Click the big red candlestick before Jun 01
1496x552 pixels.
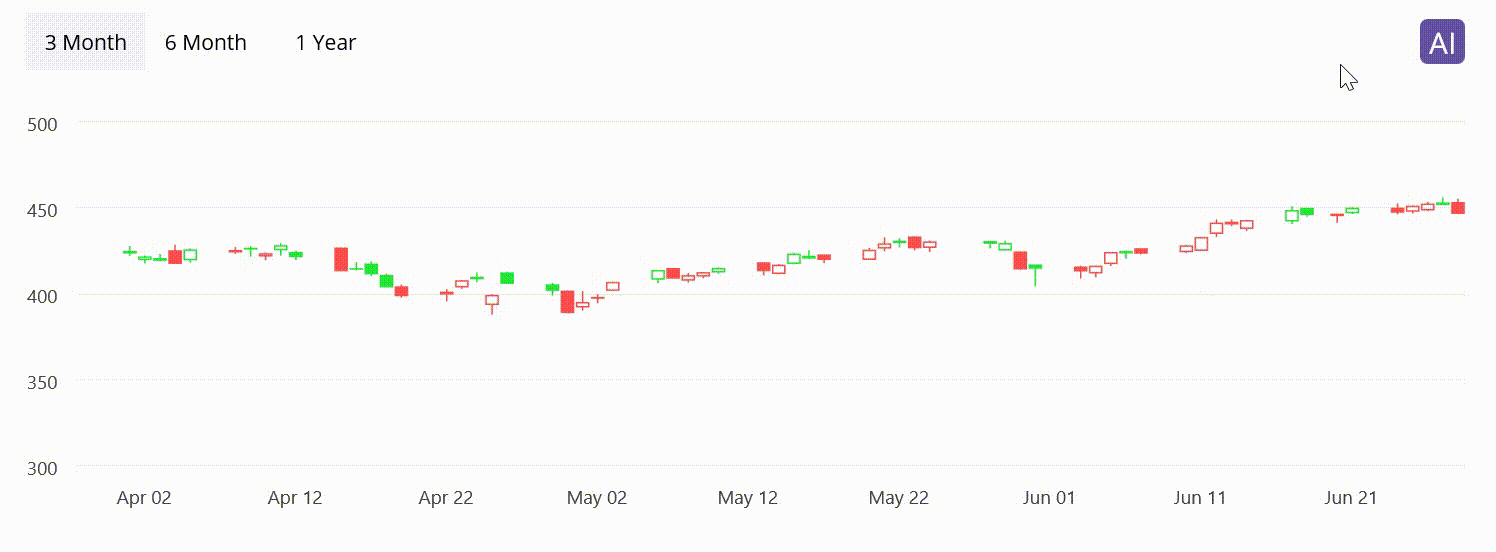point(1020,260)
